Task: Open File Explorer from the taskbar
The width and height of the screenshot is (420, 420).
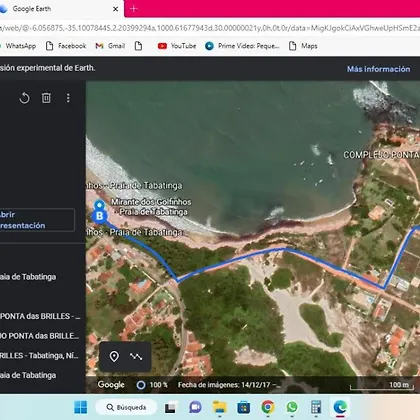Action: pos(220,407)
